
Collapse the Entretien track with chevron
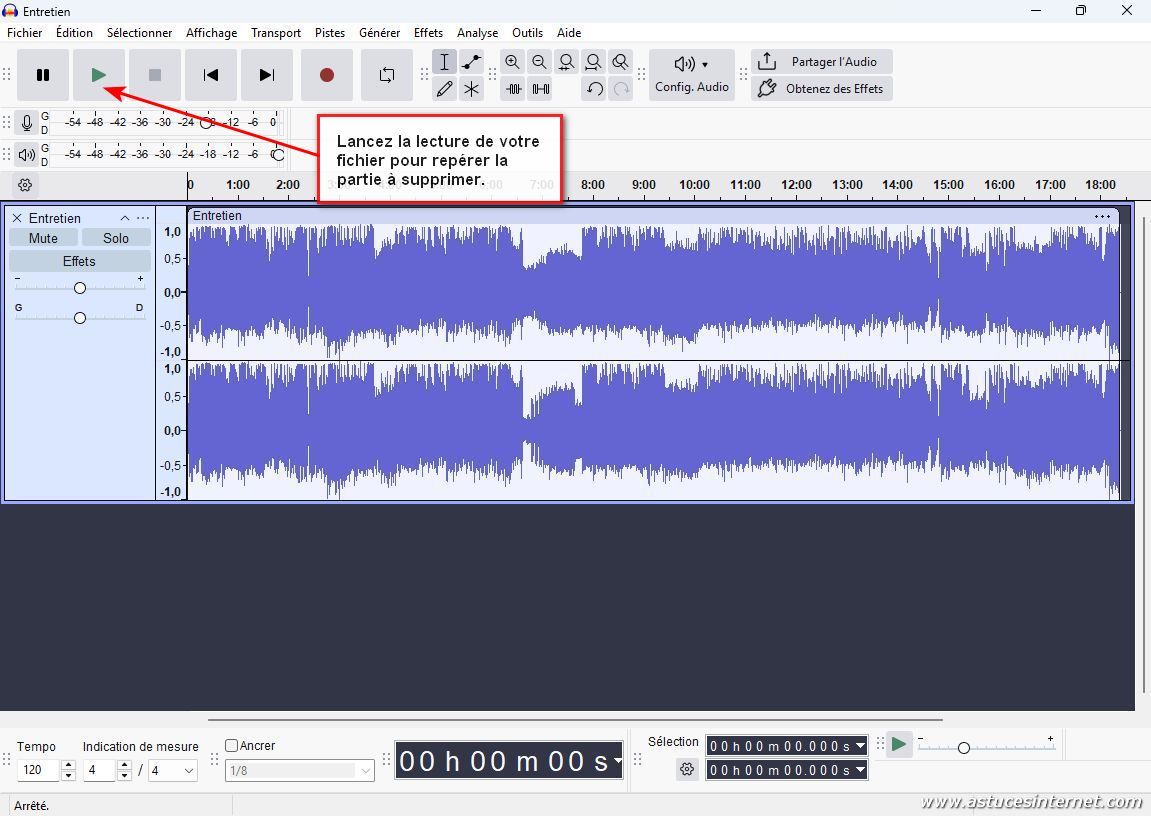pos(125,218)
